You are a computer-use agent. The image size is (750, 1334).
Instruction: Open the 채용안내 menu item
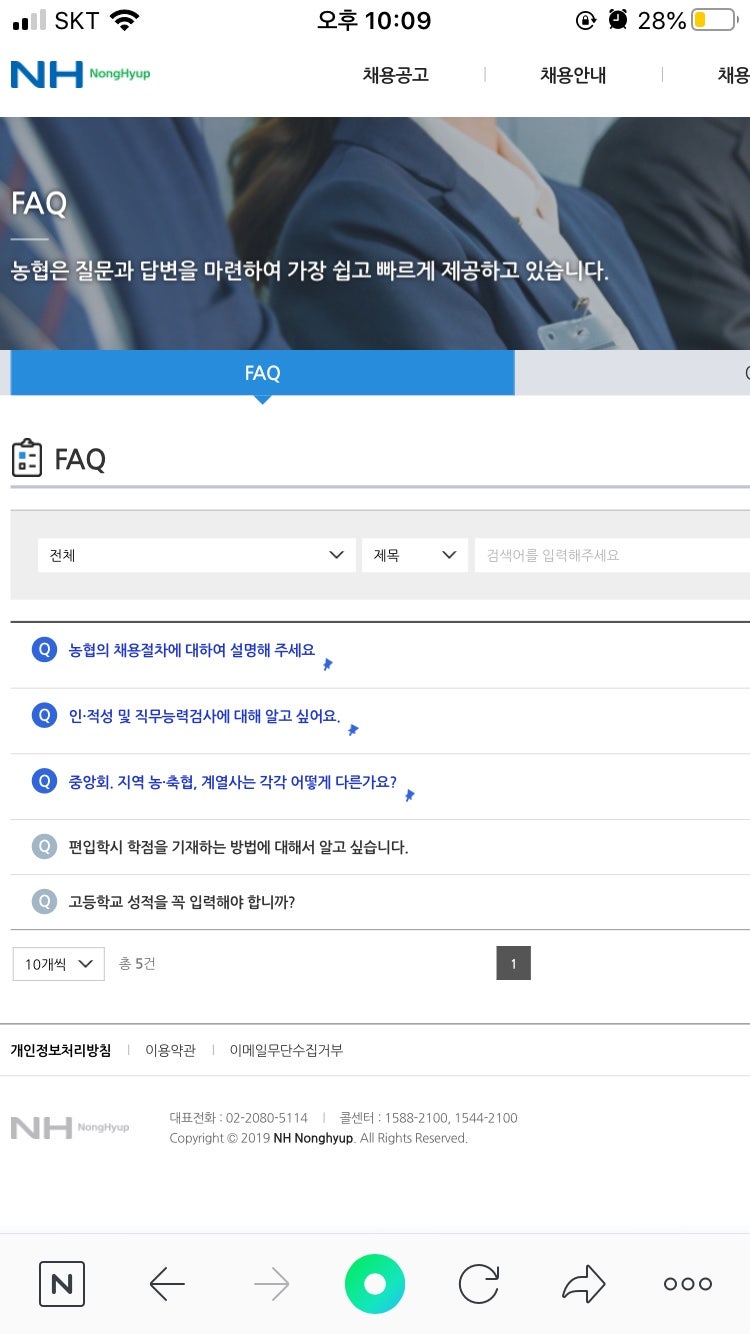pyautogui.click(x=573, y=75)
